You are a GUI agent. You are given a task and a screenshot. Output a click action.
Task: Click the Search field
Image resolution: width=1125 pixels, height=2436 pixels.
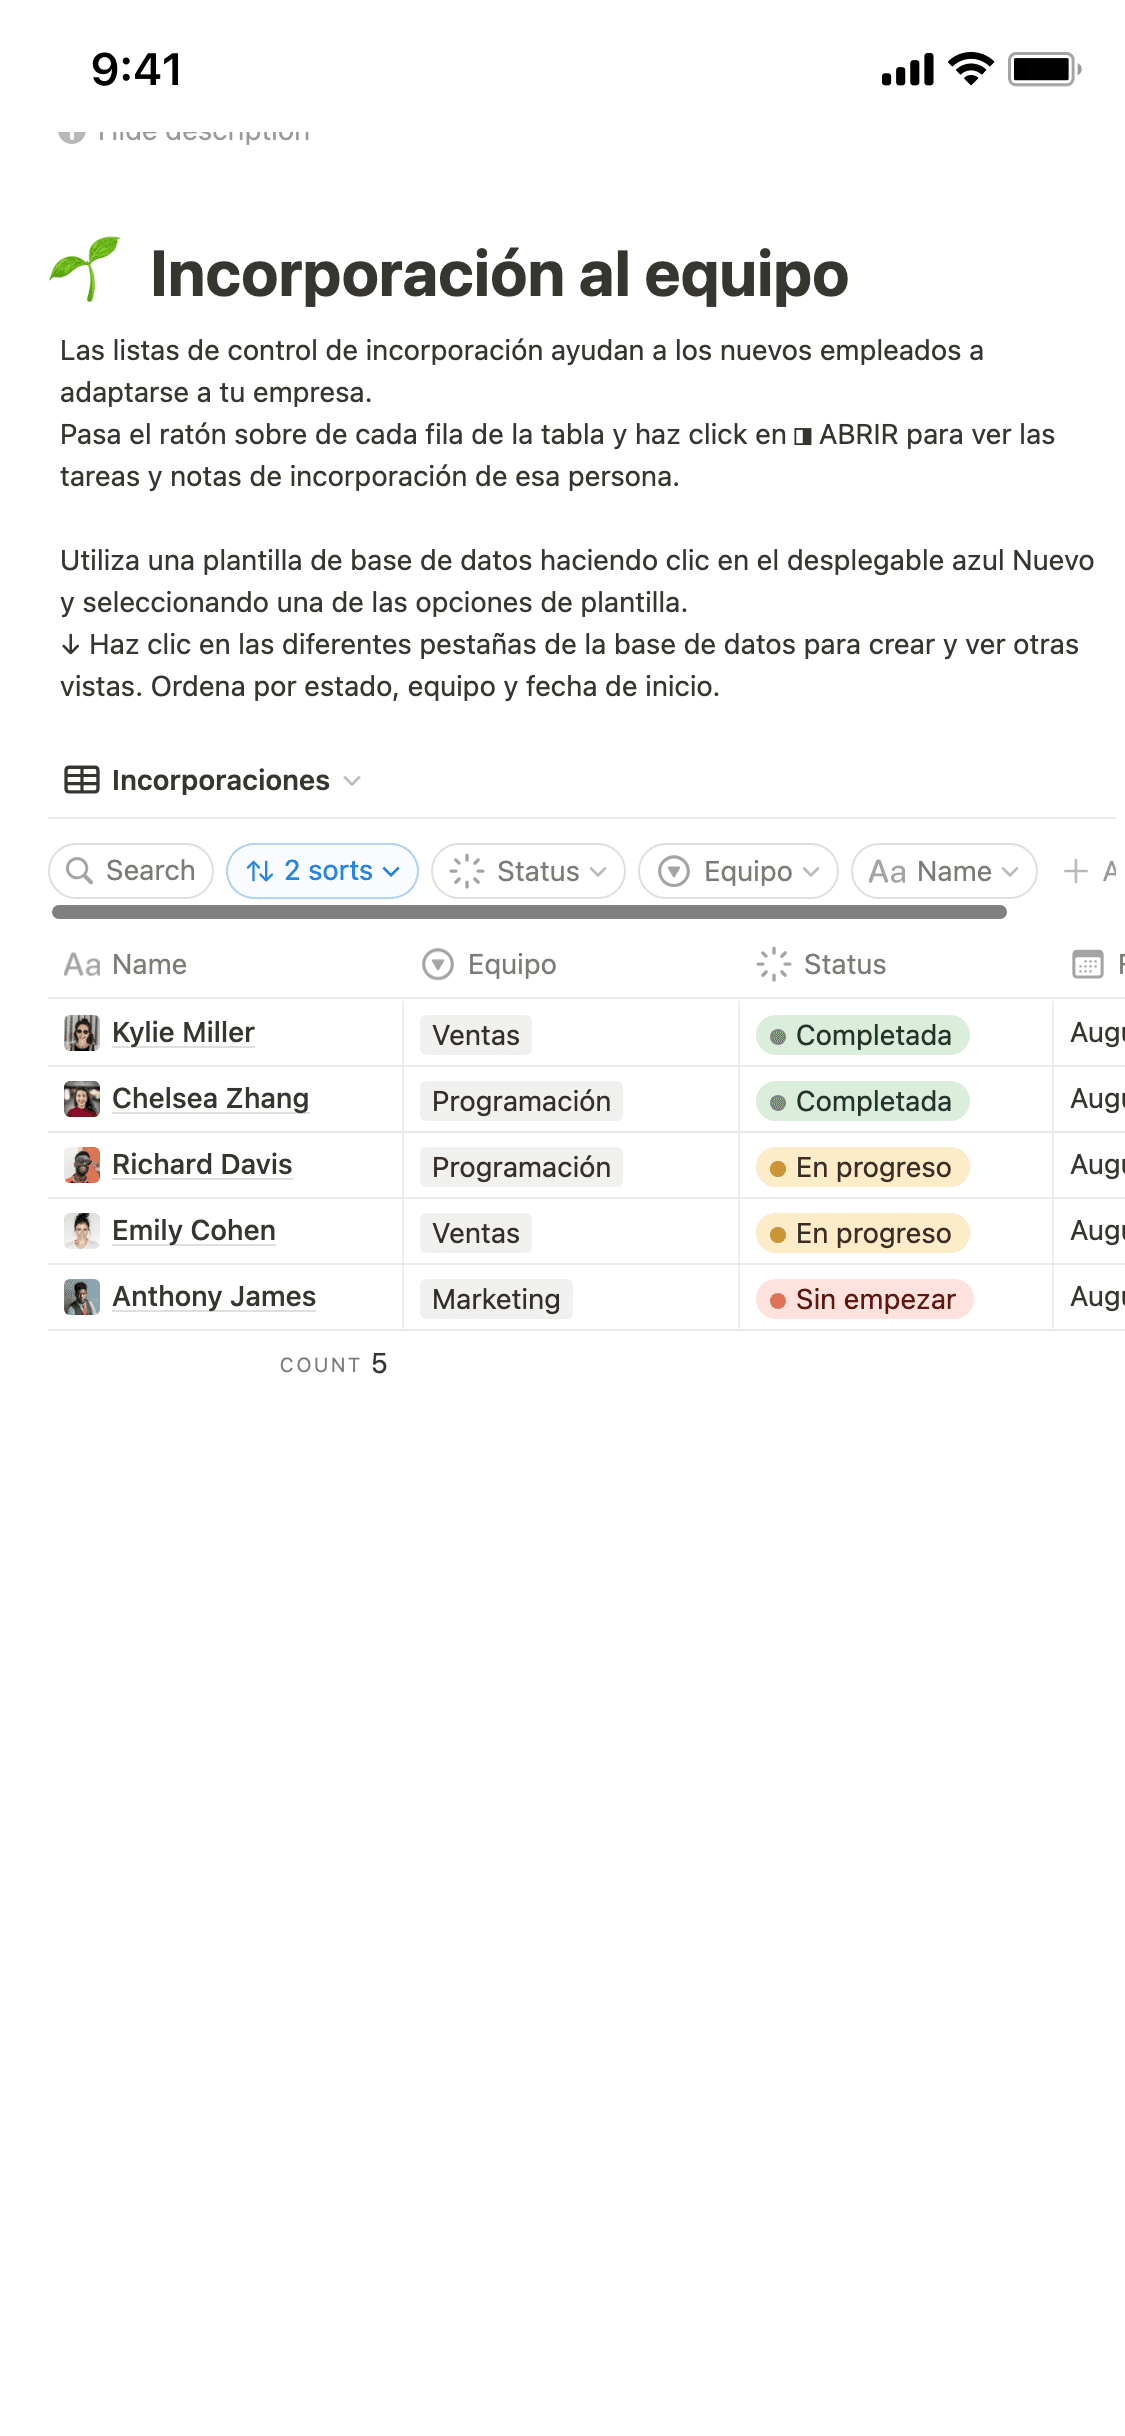pos(131,871)
